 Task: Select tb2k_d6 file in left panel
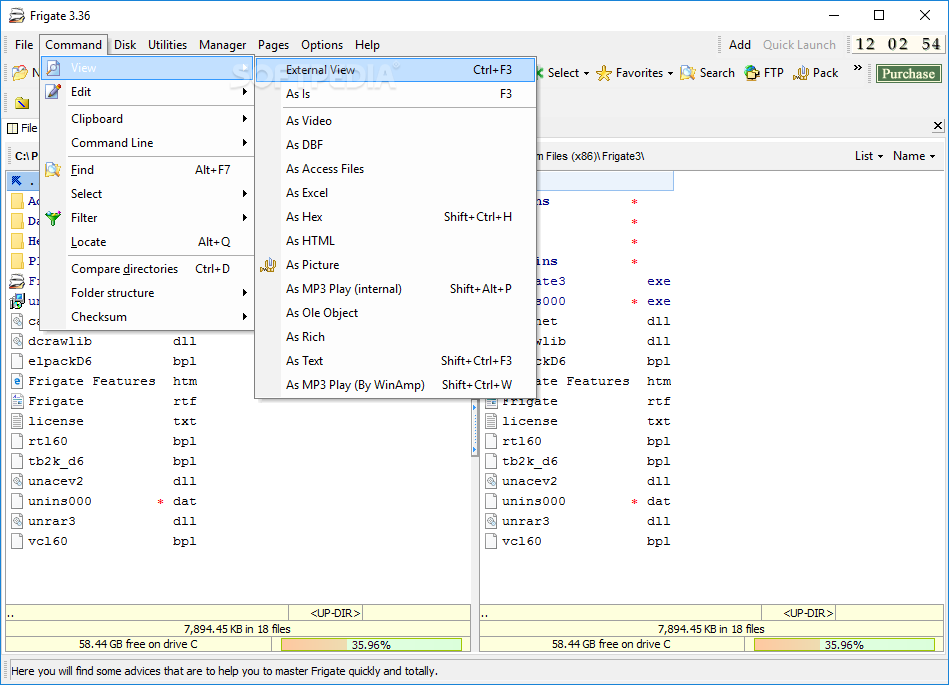(56, 461)
